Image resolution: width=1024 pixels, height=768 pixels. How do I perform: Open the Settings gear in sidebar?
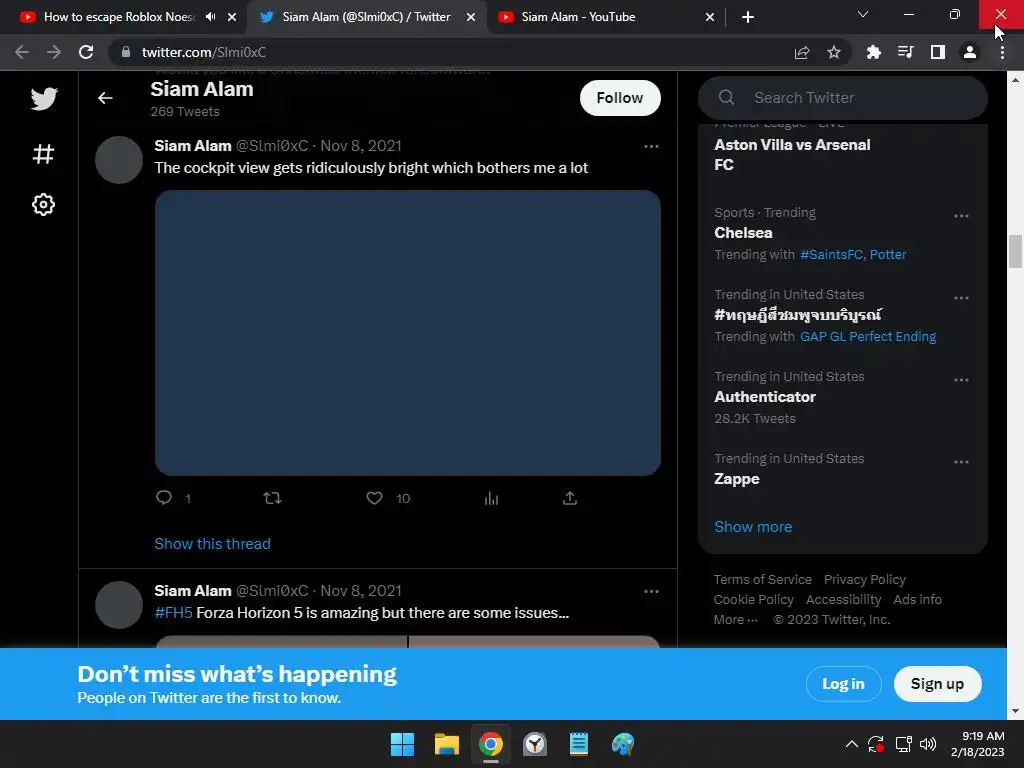tap(43, 204)
